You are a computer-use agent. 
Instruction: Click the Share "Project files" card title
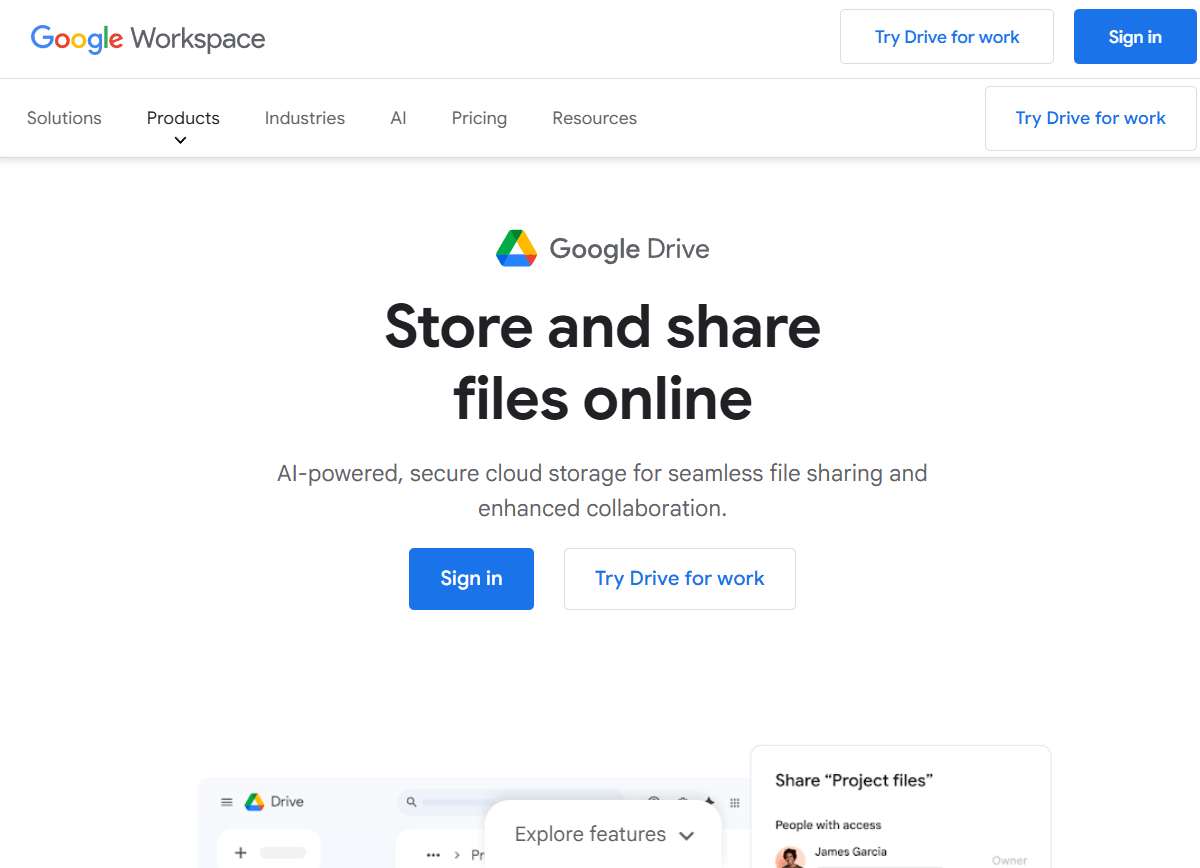pos(854,780)
